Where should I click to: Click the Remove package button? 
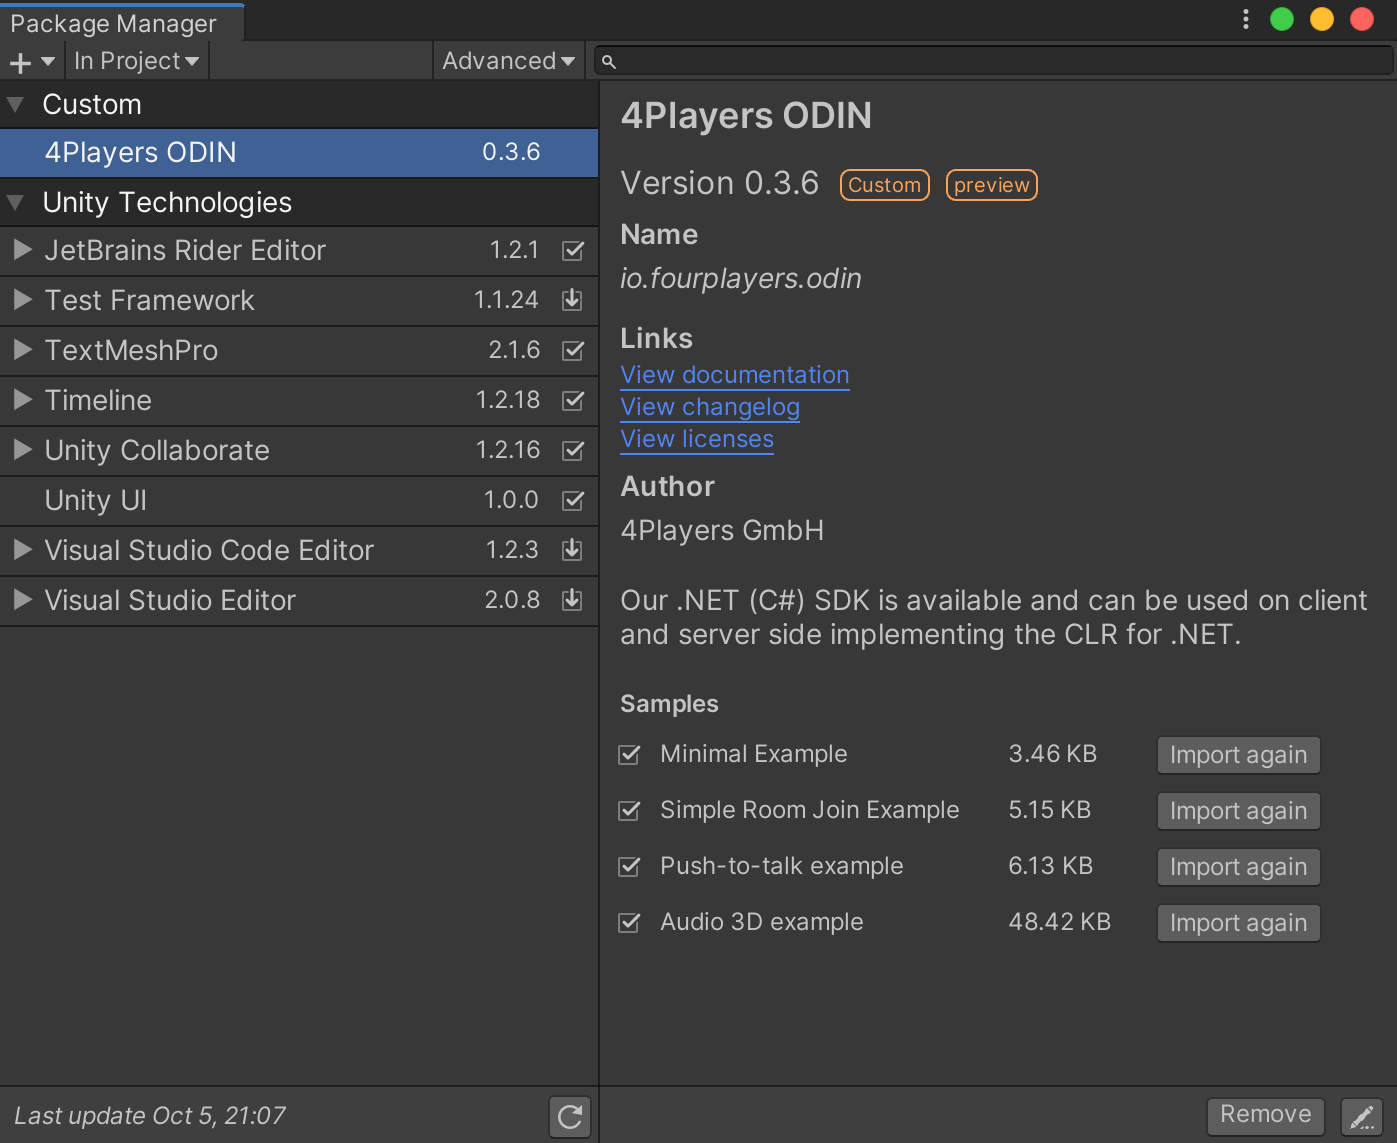(1266, 1115)
